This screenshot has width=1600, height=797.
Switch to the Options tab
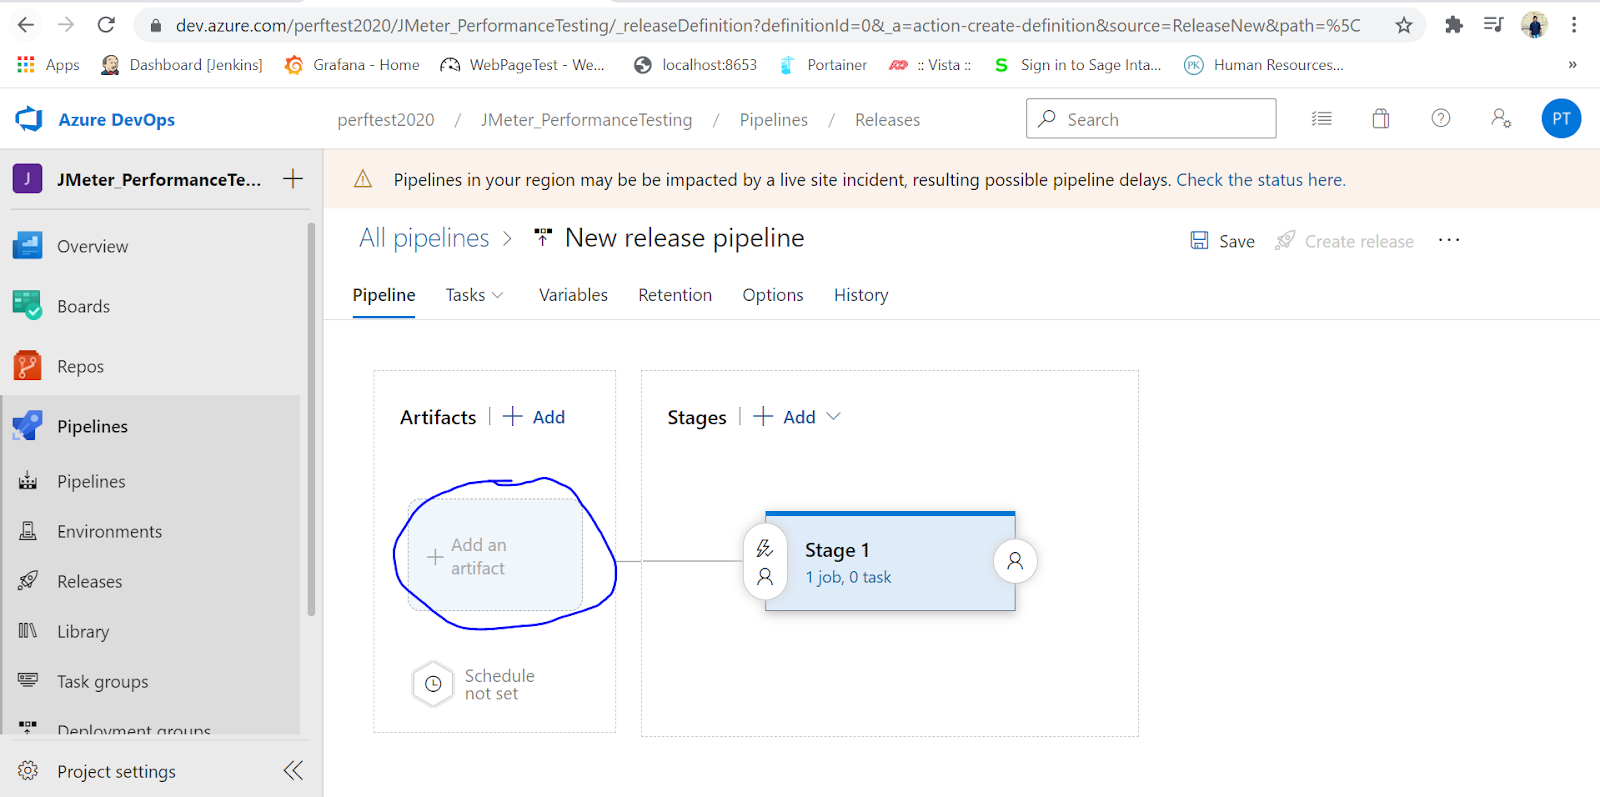773,295
